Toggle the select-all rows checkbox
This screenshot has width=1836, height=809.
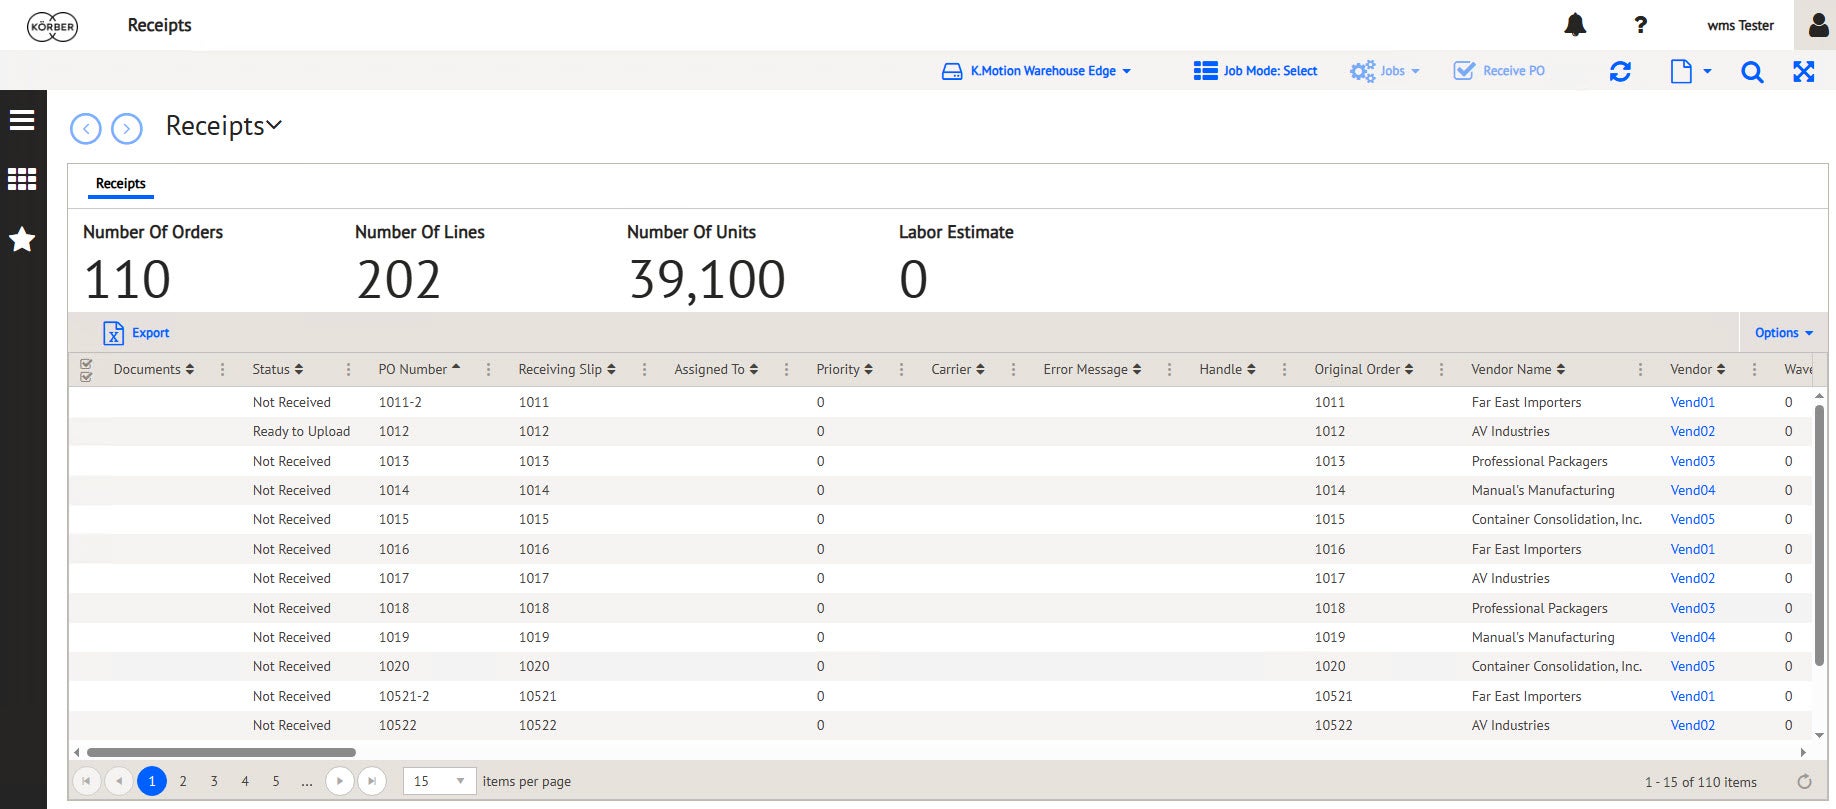[86, 369]
